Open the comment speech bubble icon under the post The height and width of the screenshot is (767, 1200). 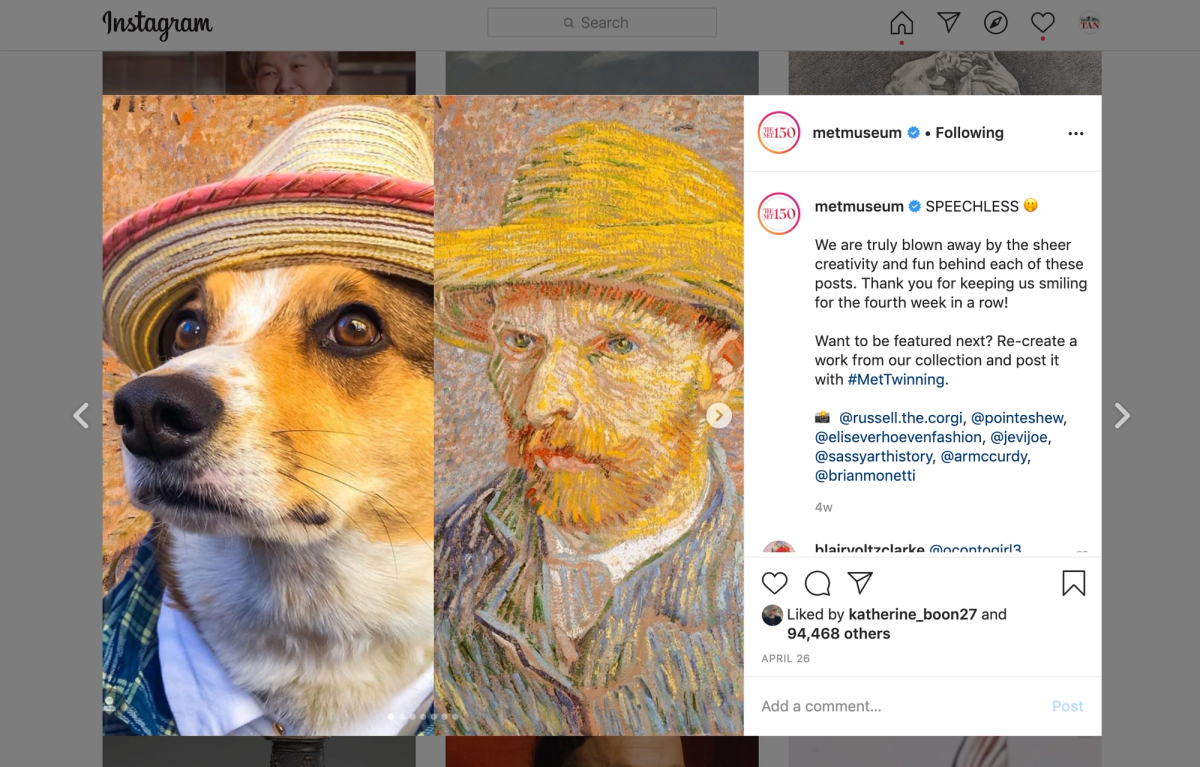(816, 583)
